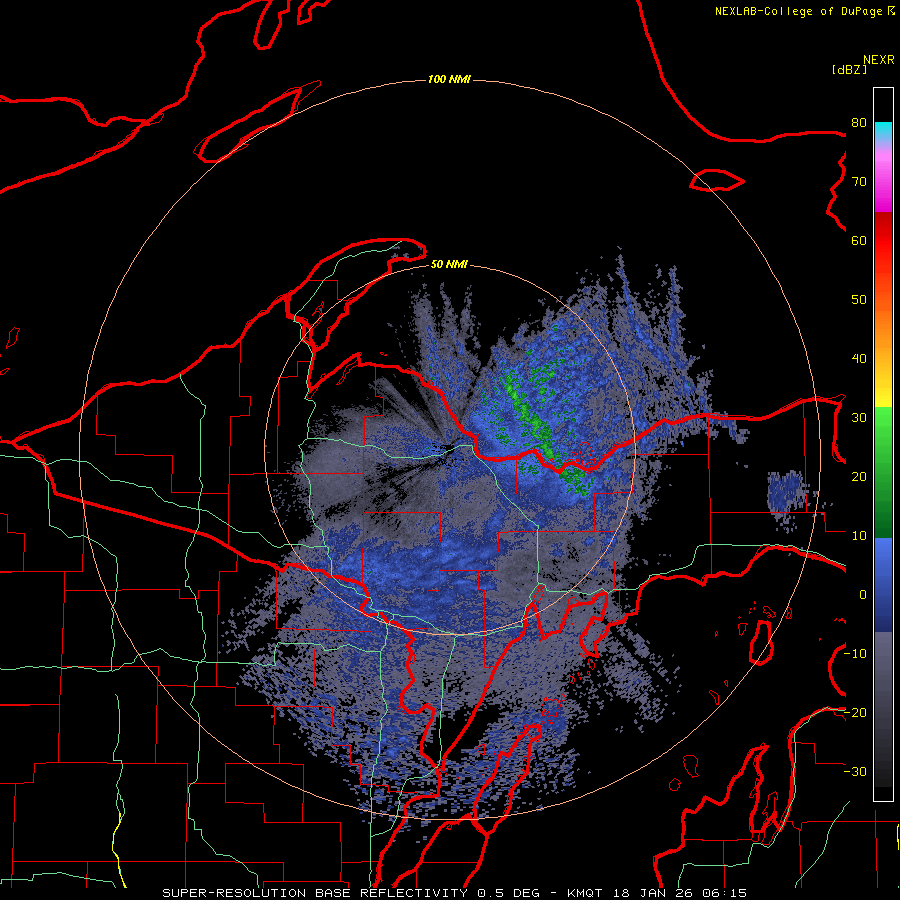This screenshot has width=900, height=900.
Task: Click the 50 NMI range ring label
Action: (449, 264)
